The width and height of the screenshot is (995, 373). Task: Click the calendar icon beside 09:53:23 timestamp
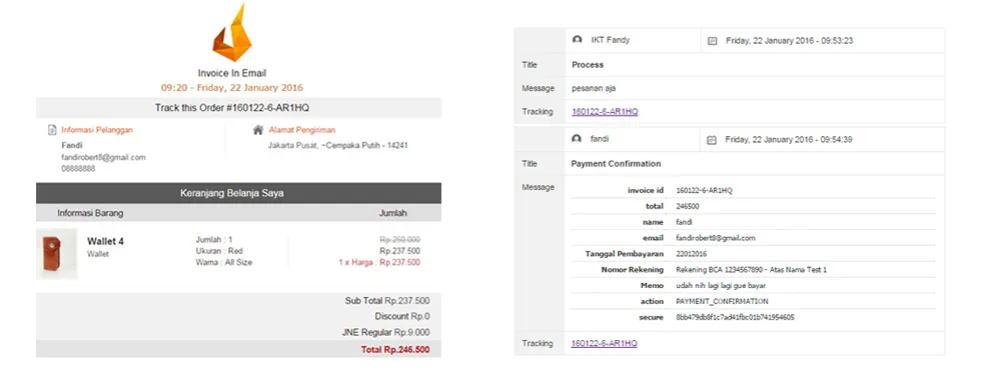tap(712, 41)
